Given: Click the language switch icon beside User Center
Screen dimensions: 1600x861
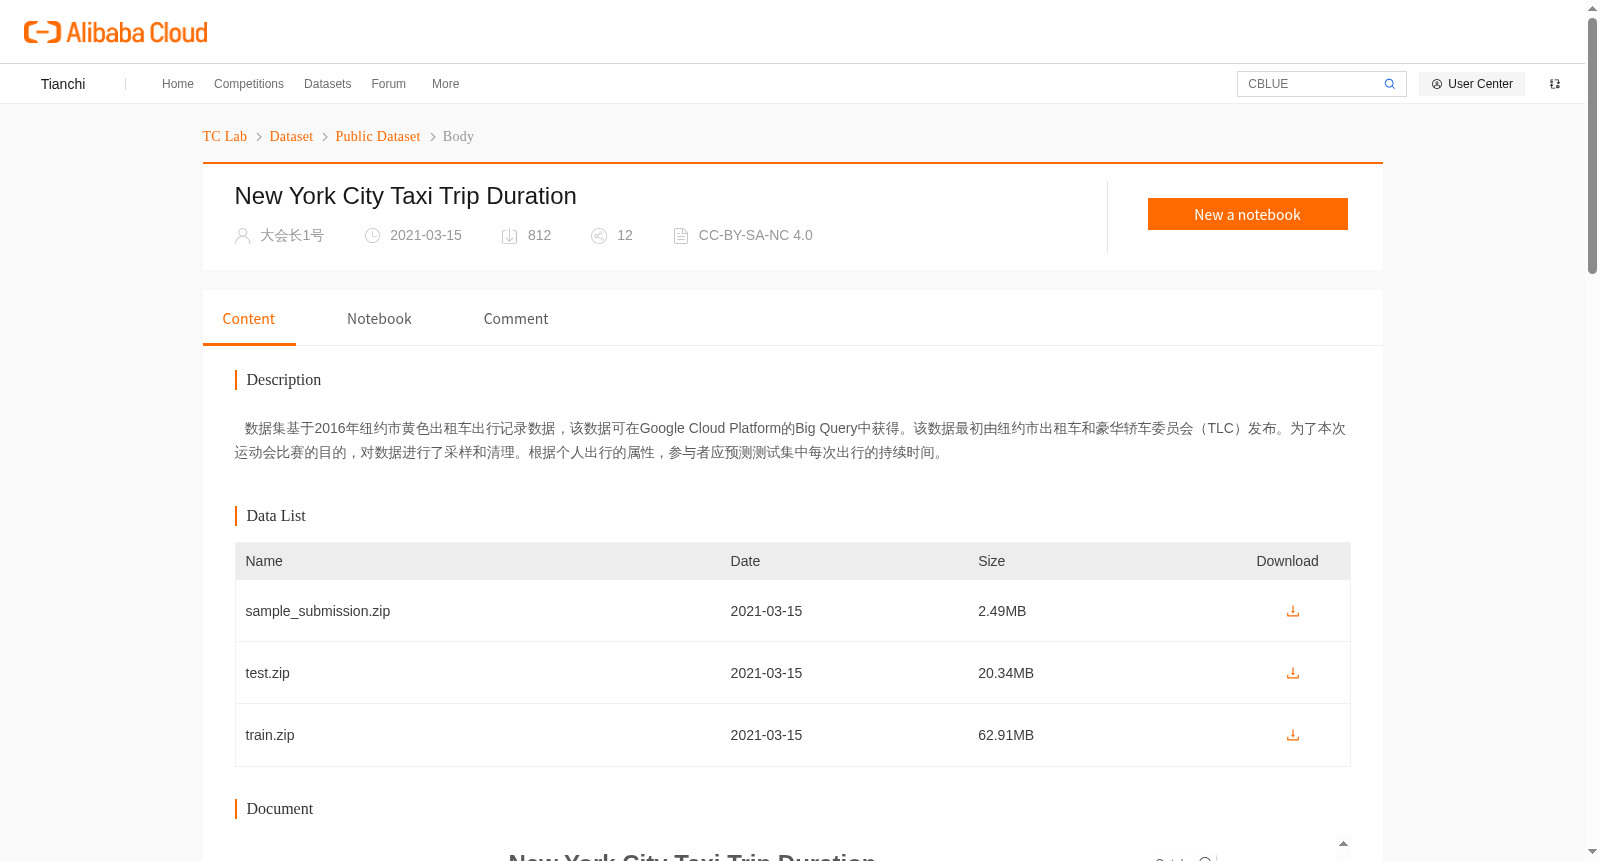Looking at the screenshot, I should tap(1555, 84).
